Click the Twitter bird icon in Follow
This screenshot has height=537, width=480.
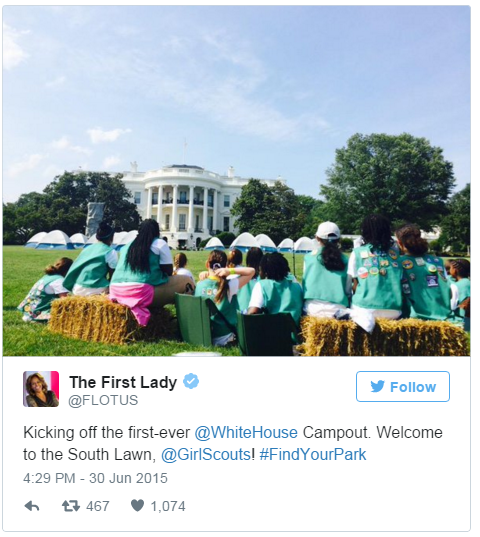point(377,387)
